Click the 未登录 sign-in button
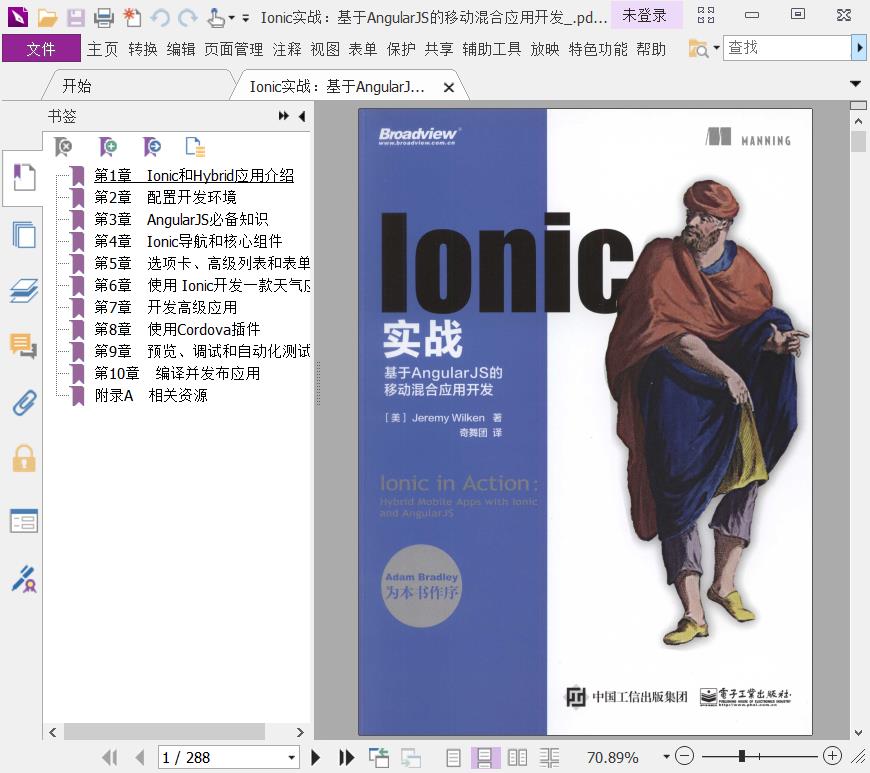870x773 pixels. (x=645, y=16)
